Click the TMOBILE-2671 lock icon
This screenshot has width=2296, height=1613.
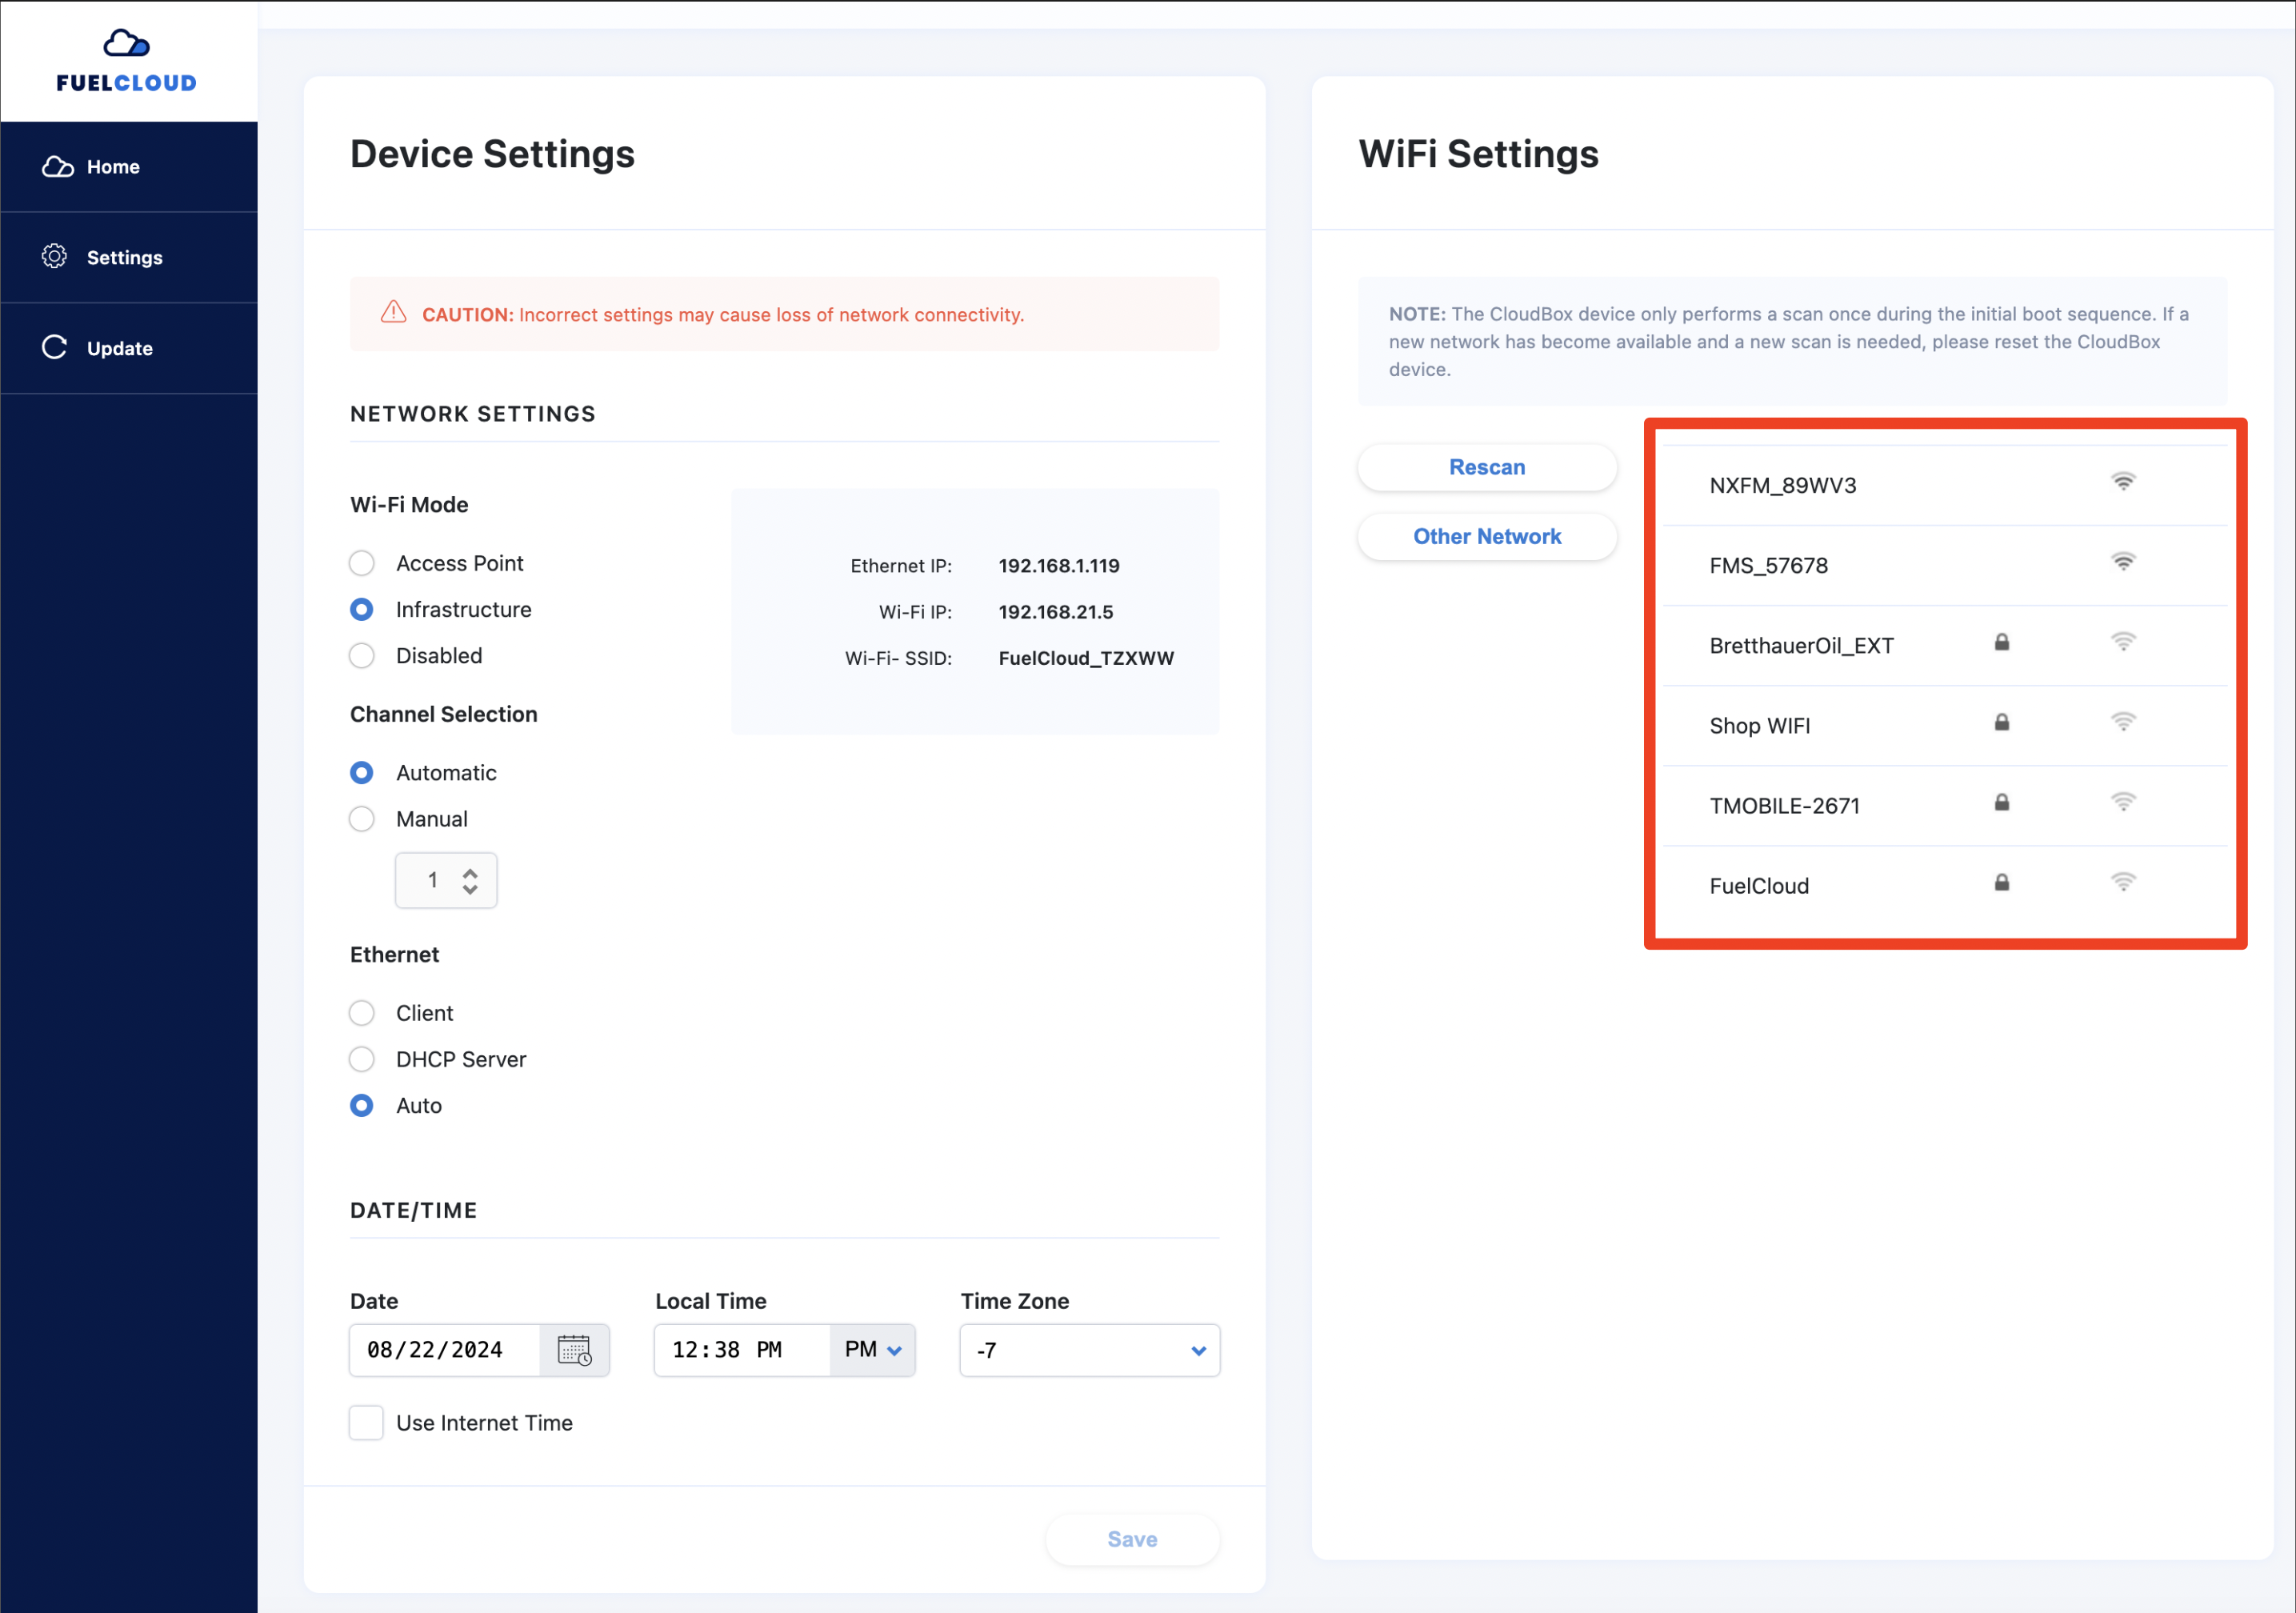click(x=2002, y=802)
